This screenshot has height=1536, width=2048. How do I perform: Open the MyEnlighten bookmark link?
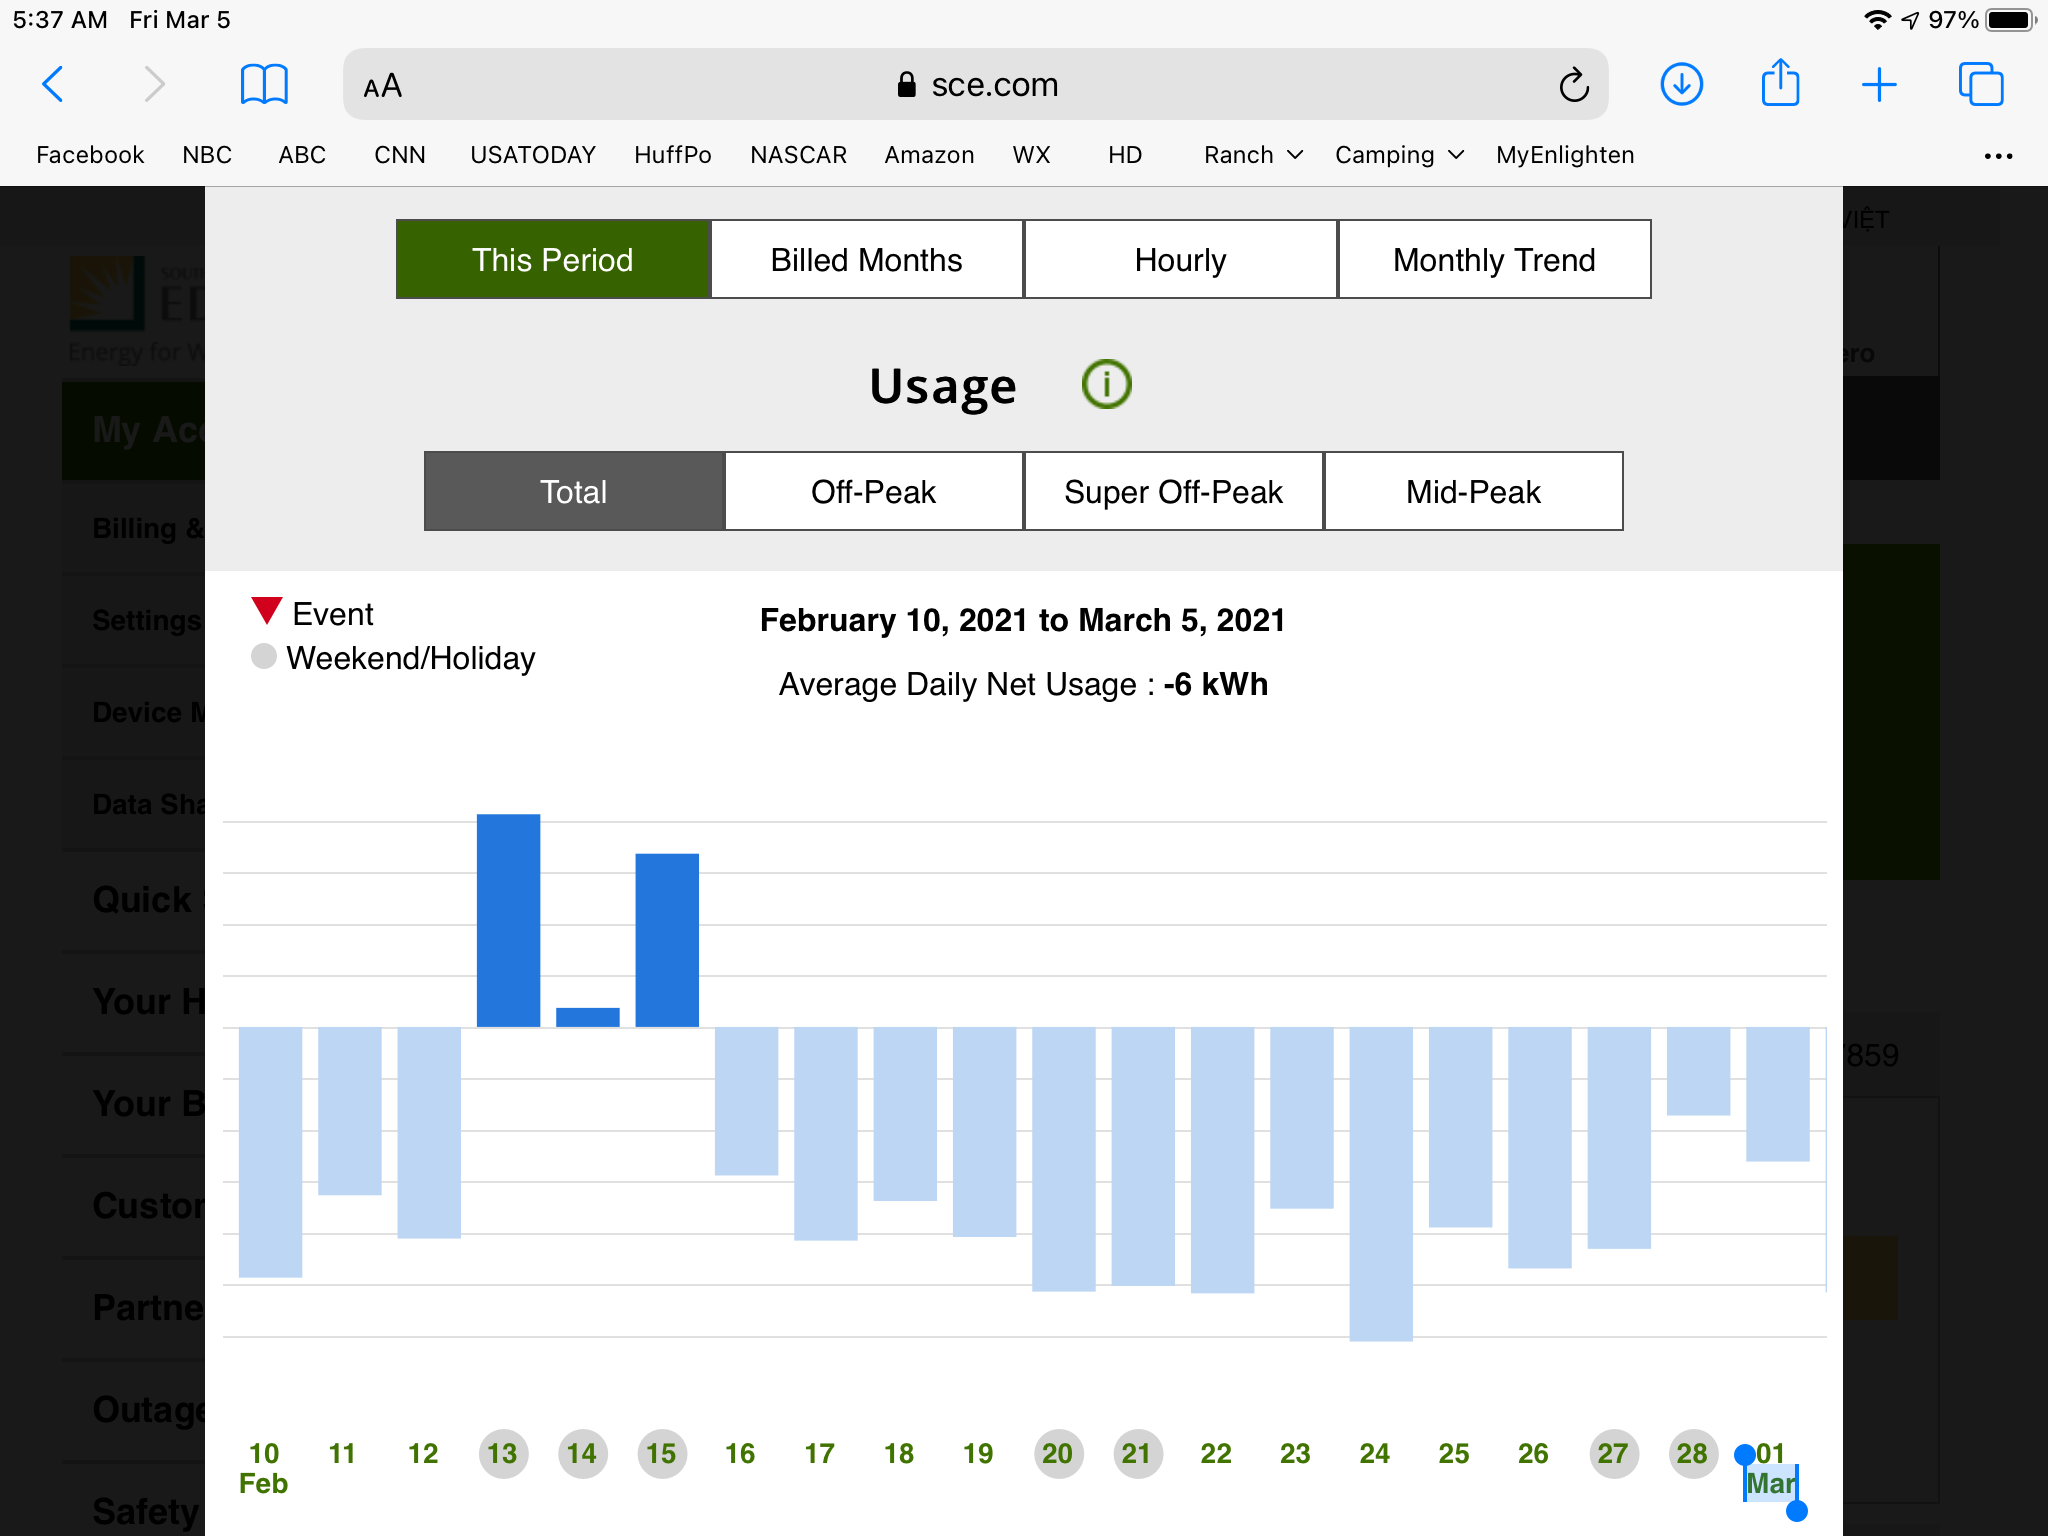(1564, 155)
